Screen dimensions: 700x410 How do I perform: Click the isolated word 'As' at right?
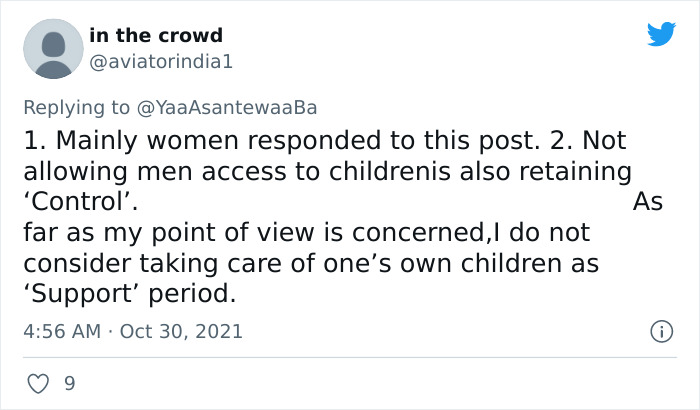(x=648, y=201)
